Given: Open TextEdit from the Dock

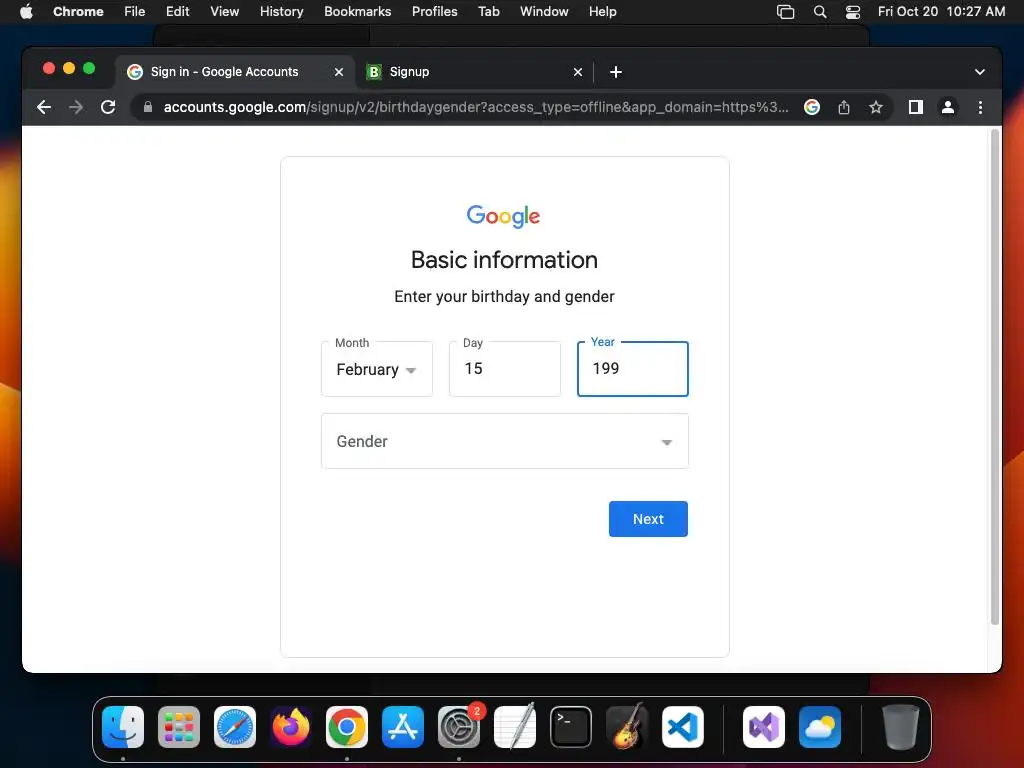Looking at the screenshot, I should point(515,727).
